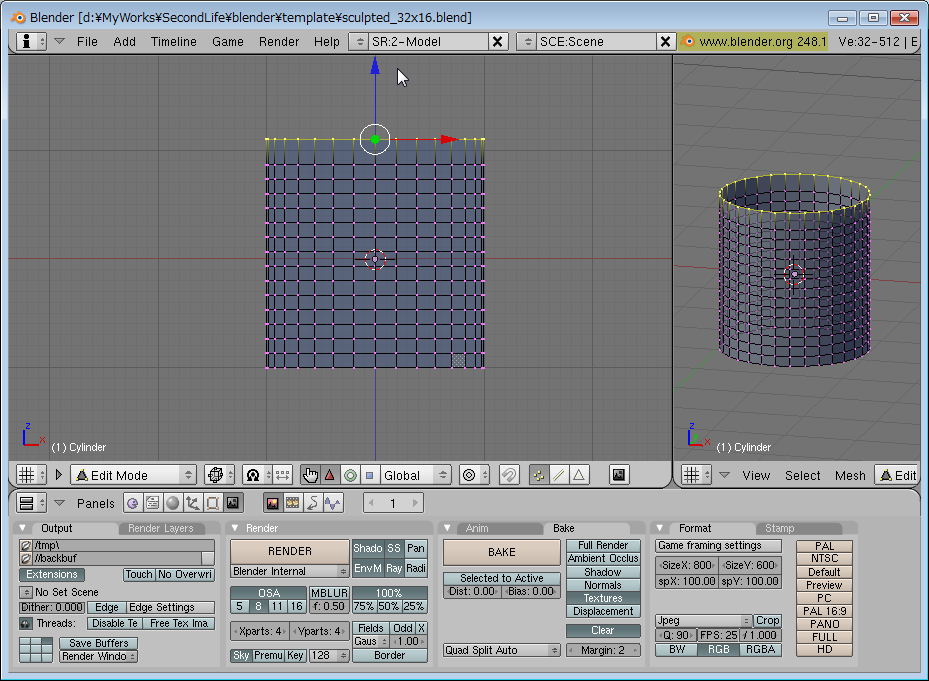
Task: Open the Object context axes icon
Action: tap(193, 504)
